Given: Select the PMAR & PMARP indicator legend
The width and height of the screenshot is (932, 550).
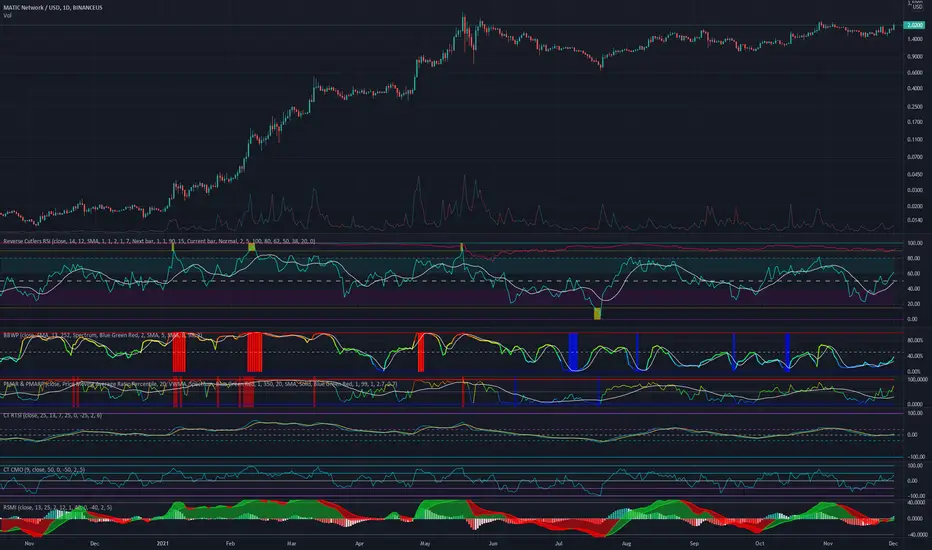Looking at the screenshot, I should (x=200, y=384).
